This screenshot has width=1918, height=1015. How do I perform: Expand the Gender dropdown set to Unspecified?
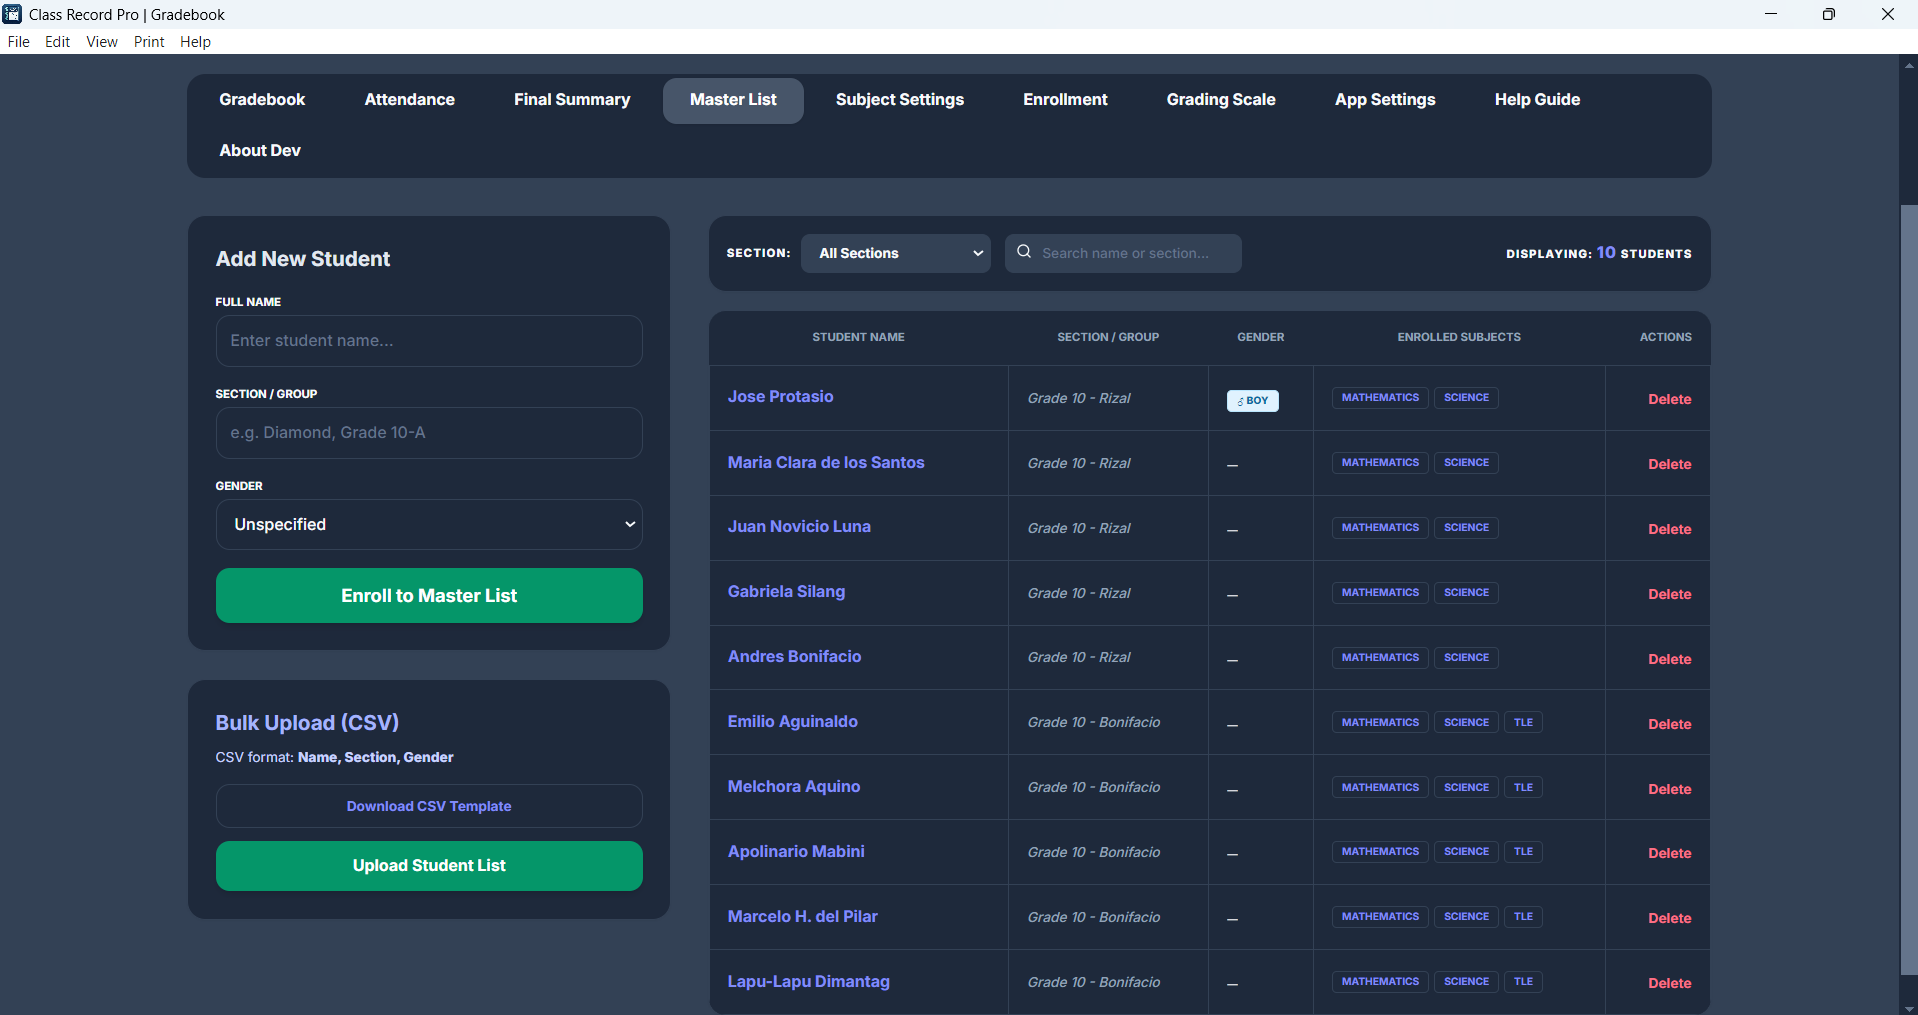pos(429,525)
